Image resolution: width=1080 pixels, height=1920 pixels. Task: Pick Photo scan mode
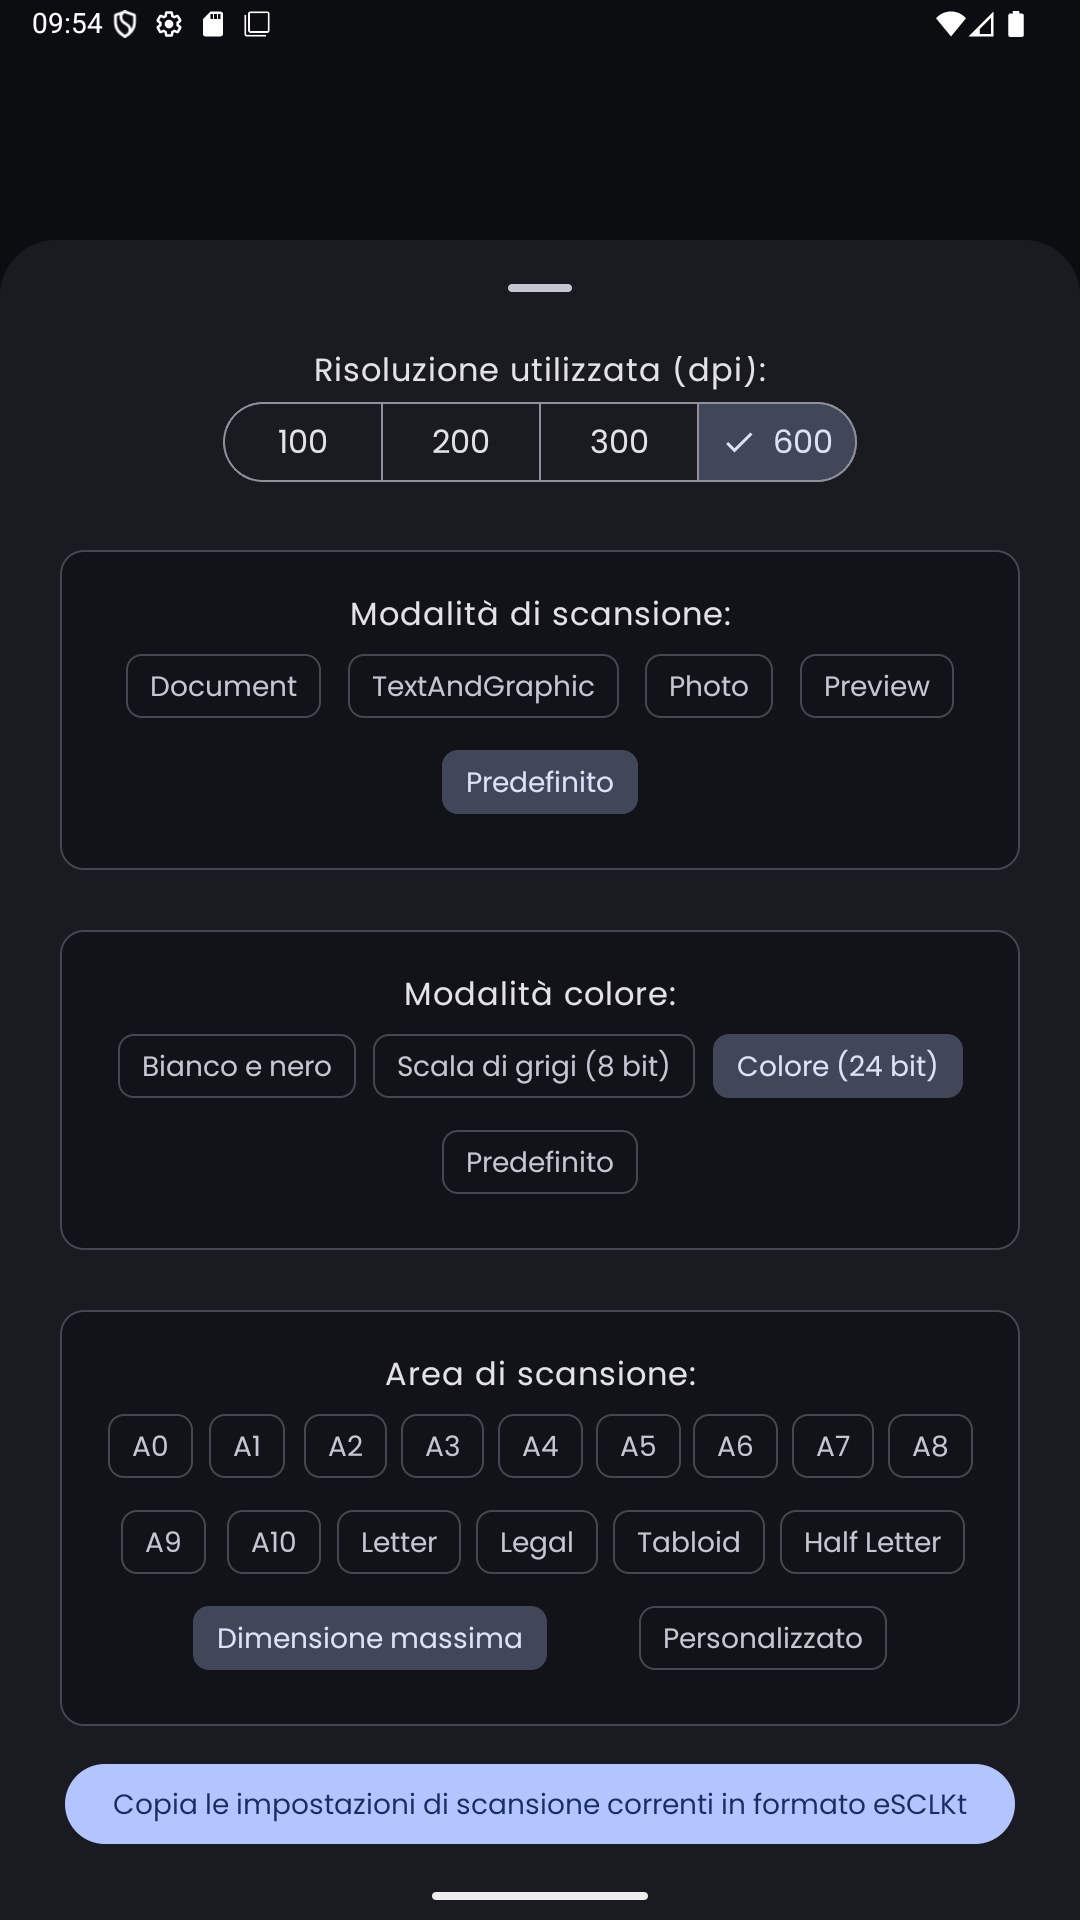click(709, 686)
